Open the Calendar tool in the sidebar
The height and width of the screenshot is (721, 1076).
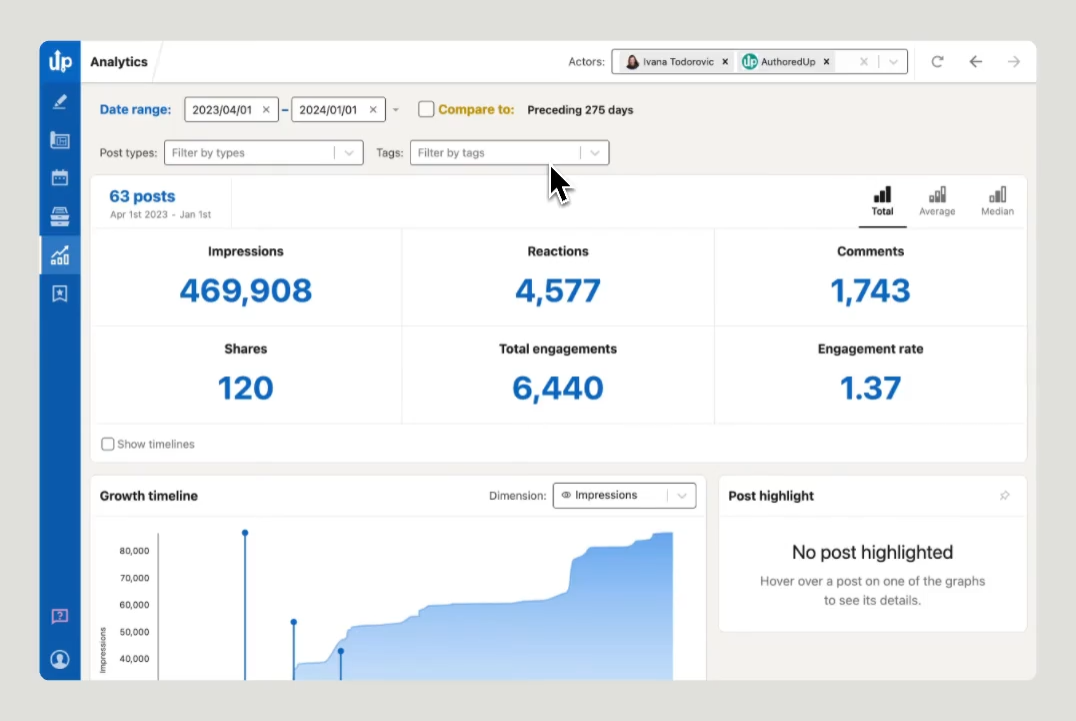(x=59, y=177)
